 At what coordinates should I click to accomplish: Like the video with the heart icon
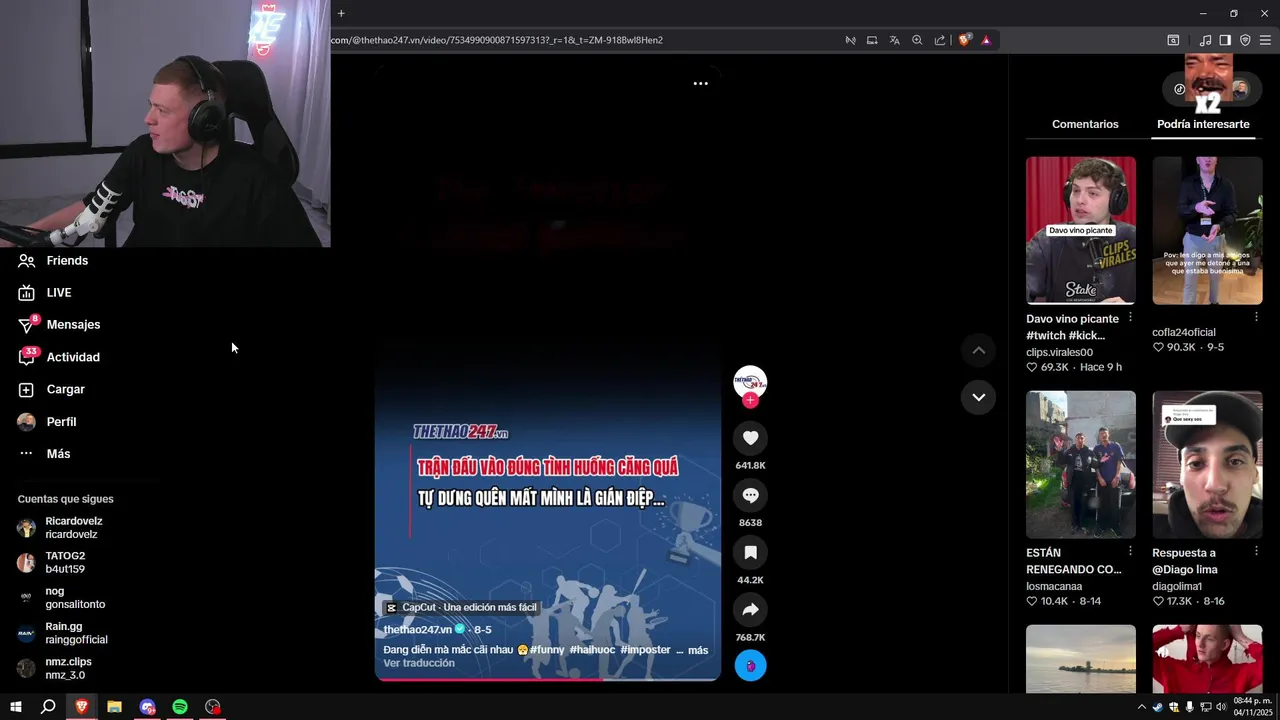point(750,438)
